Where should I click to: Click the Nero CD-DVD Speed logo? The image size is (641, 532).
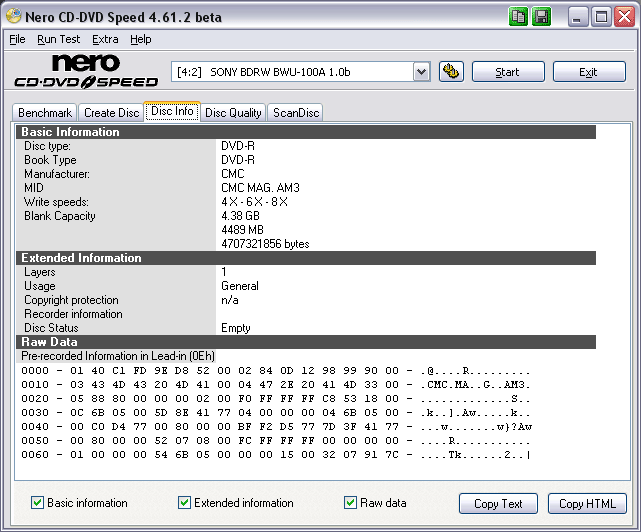pos(86,72)
